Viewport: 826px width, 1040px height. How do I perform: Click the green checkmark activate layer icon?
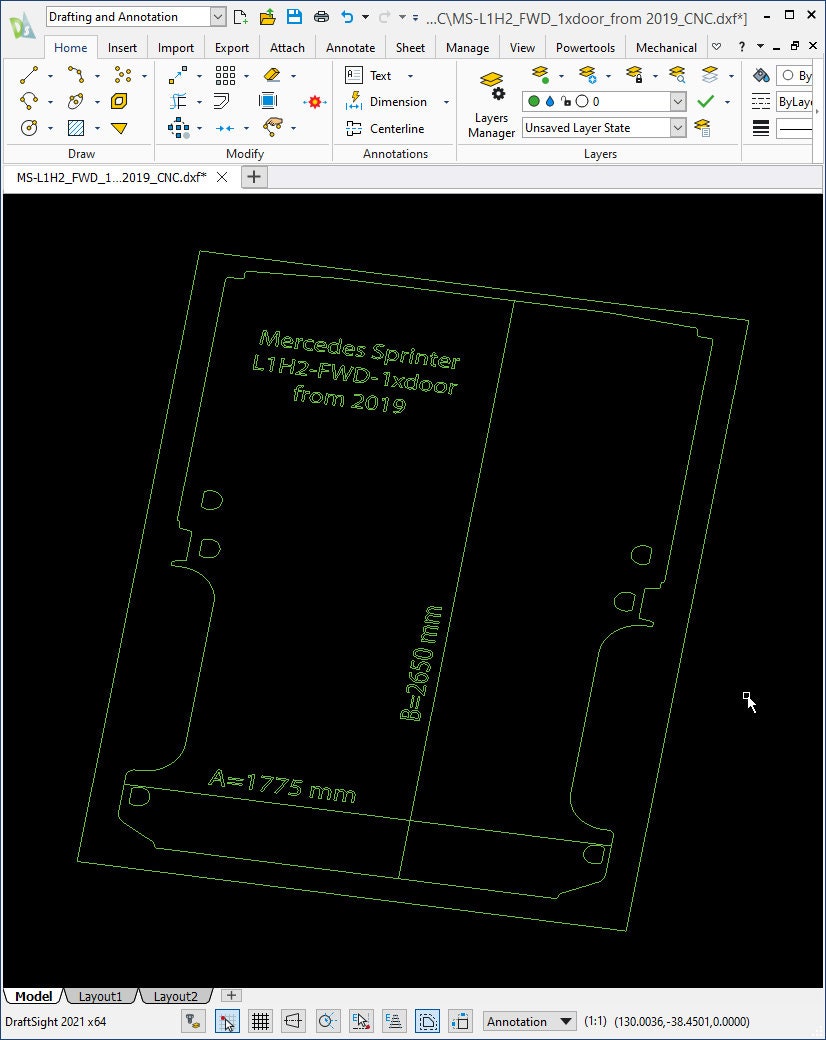[706, 101]
